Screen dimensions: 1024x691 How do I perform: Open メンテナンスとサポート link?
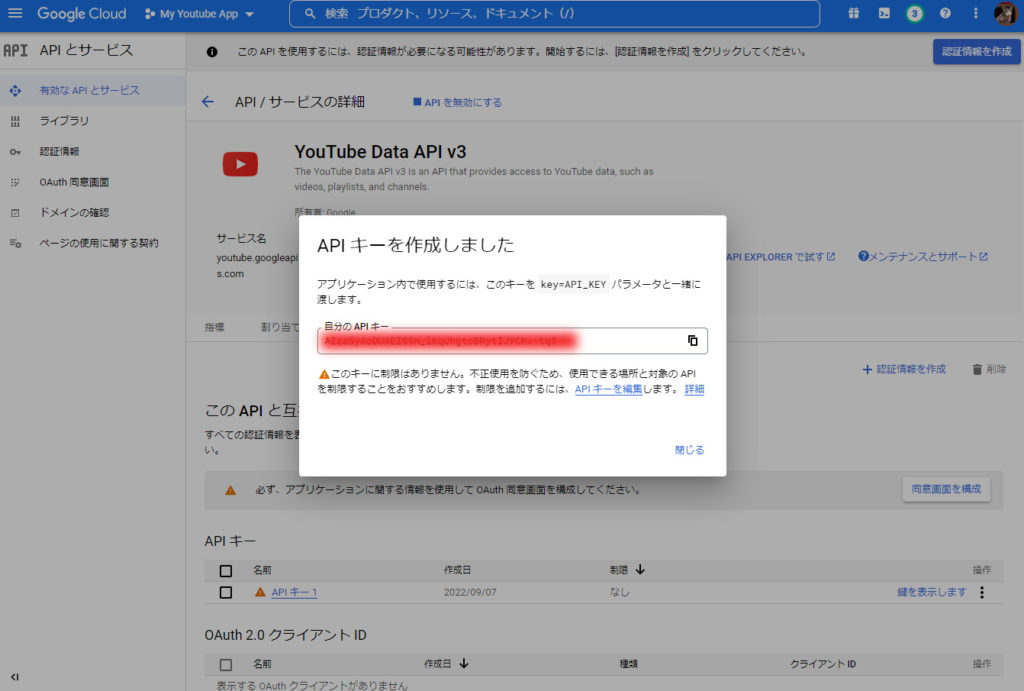(923, 257)
